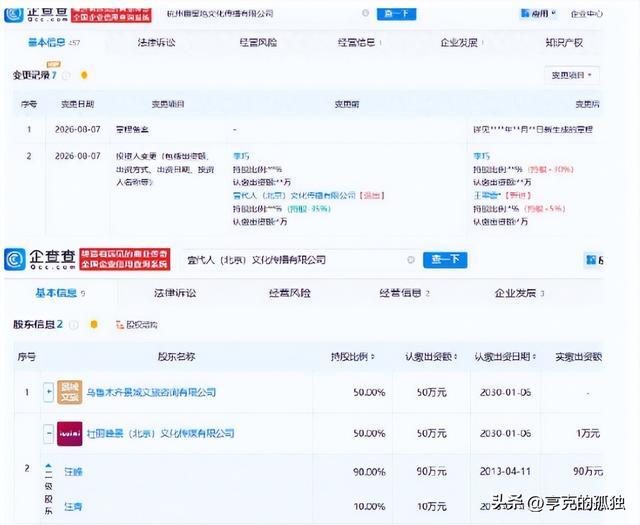Viewport: 640px width, 525px height.
Task: Click the 2013-04-11 date cell
Action: (x=505, y=472)
